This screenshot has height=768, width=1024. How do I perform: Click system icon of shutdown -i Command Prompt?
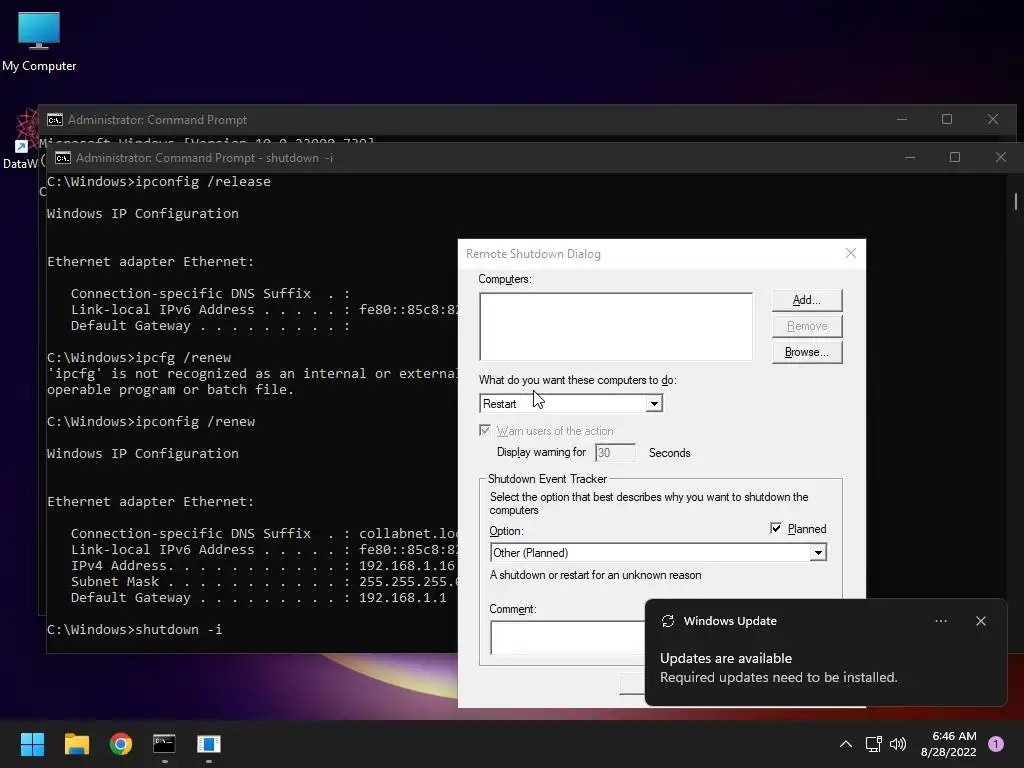[x=63, y=158]
